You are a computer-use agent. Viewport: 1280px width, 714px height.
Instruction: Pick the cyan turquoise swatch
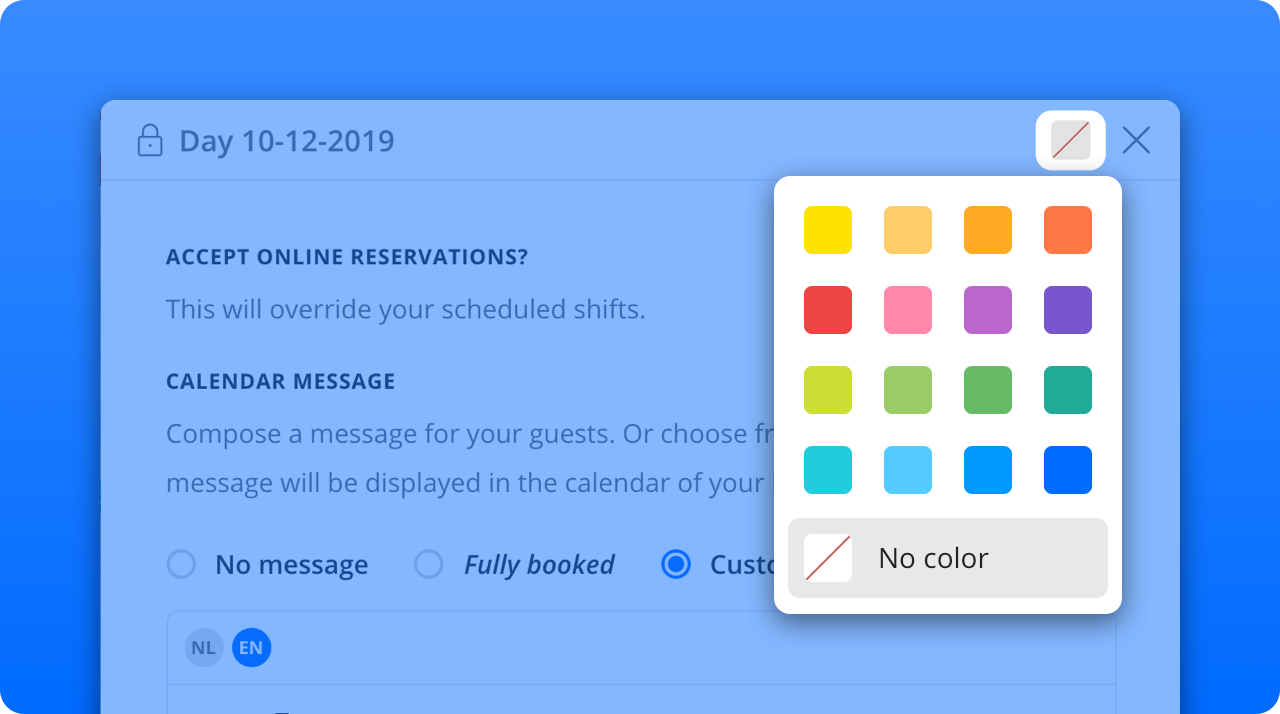828,470
